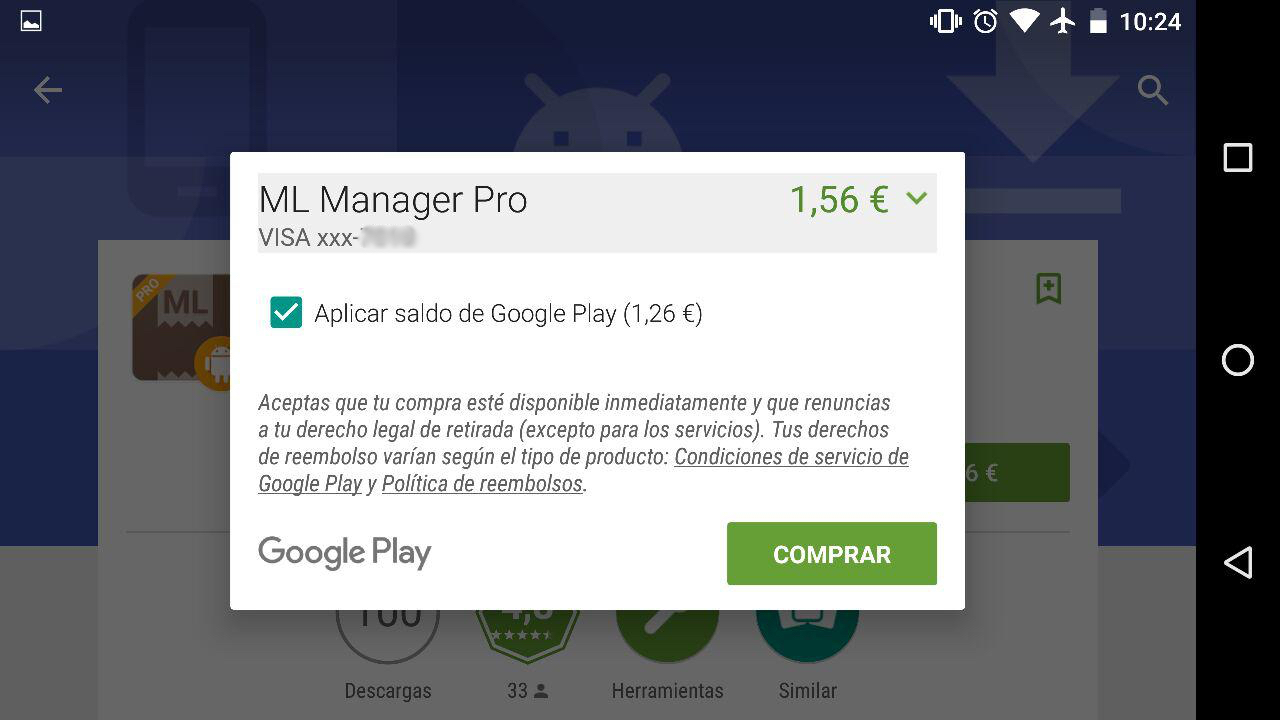Tap the green price button behind dialog
Screen dimensions: 1280x720
[x=1017, y=472]
